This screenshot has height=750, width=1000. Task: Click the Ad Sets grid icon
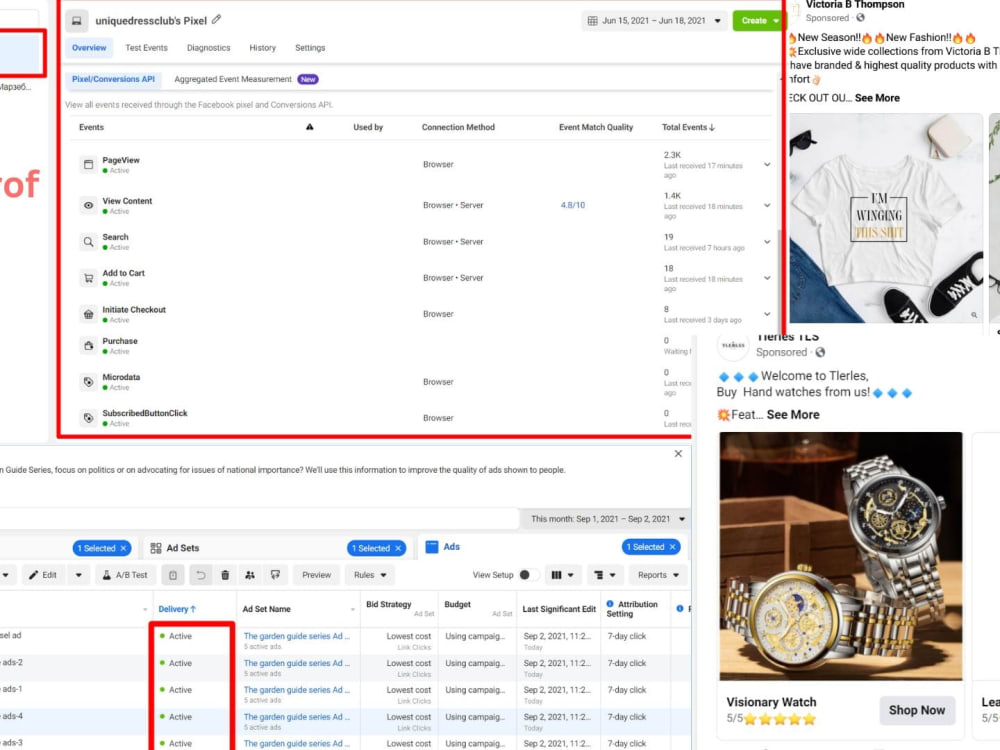pyautogui.click(x=156, y=548)
